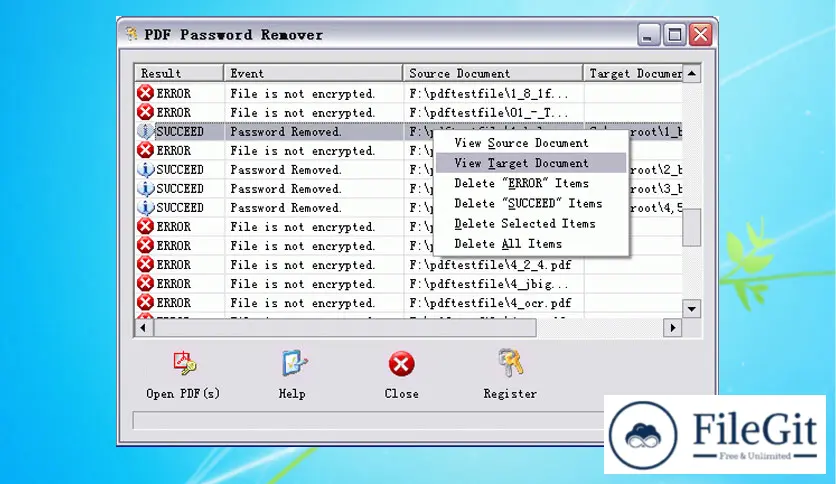The height and width of the screenshot is (484, 836).
Task: Click "File is not encrypted." in the 1_8_1f row
Action: click(303, 94)
